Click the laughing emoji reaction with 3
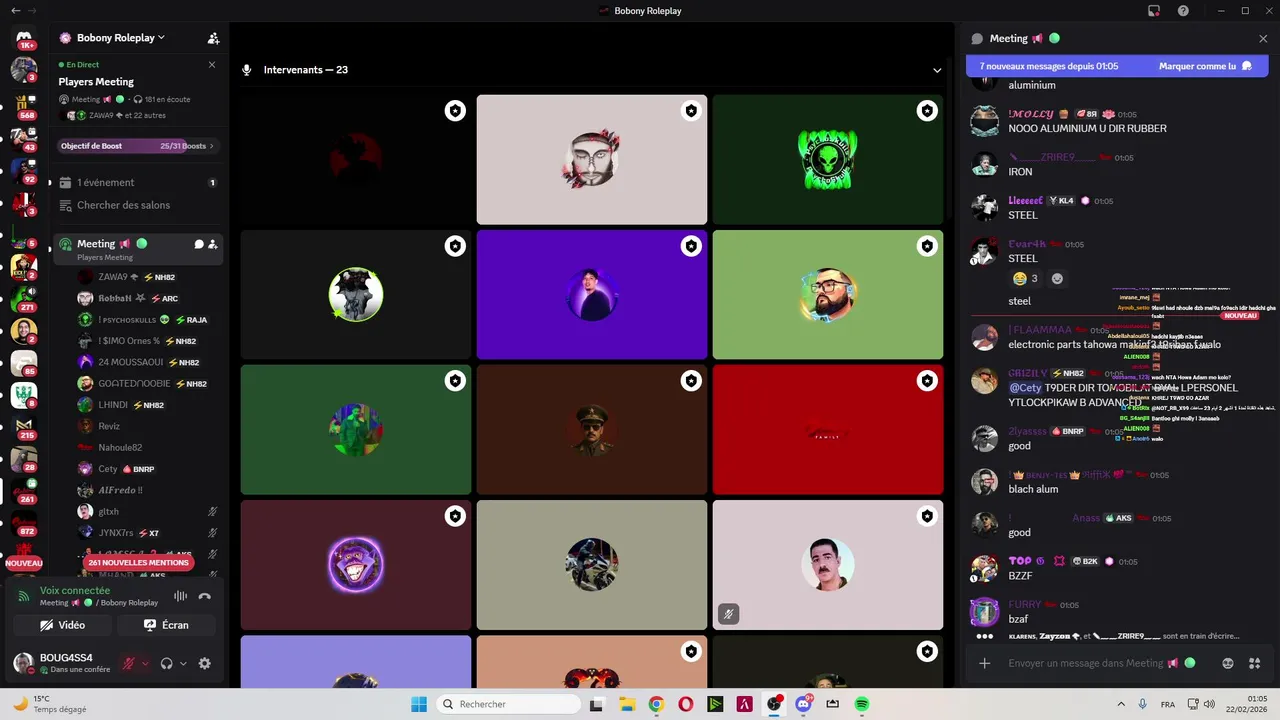 pyautogui.click(x=1025, y=278)
